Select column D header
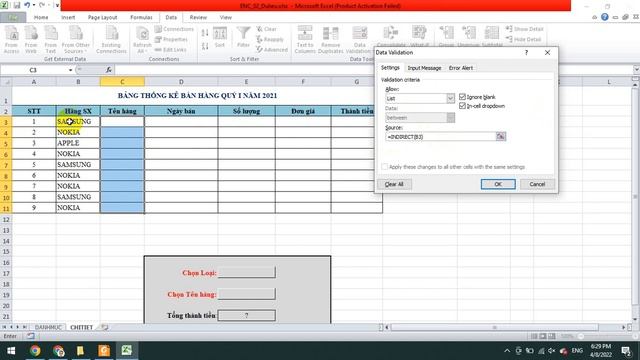The width and height of the screenshot is (640, 360). point(181,82)
